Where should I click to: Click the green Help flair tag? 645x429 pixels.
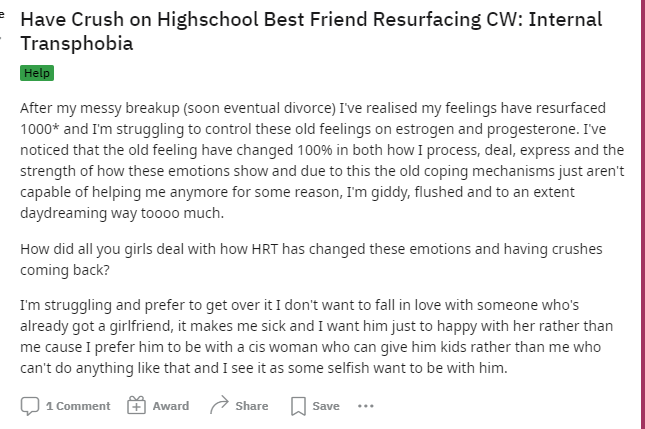[x=37, y=73]
